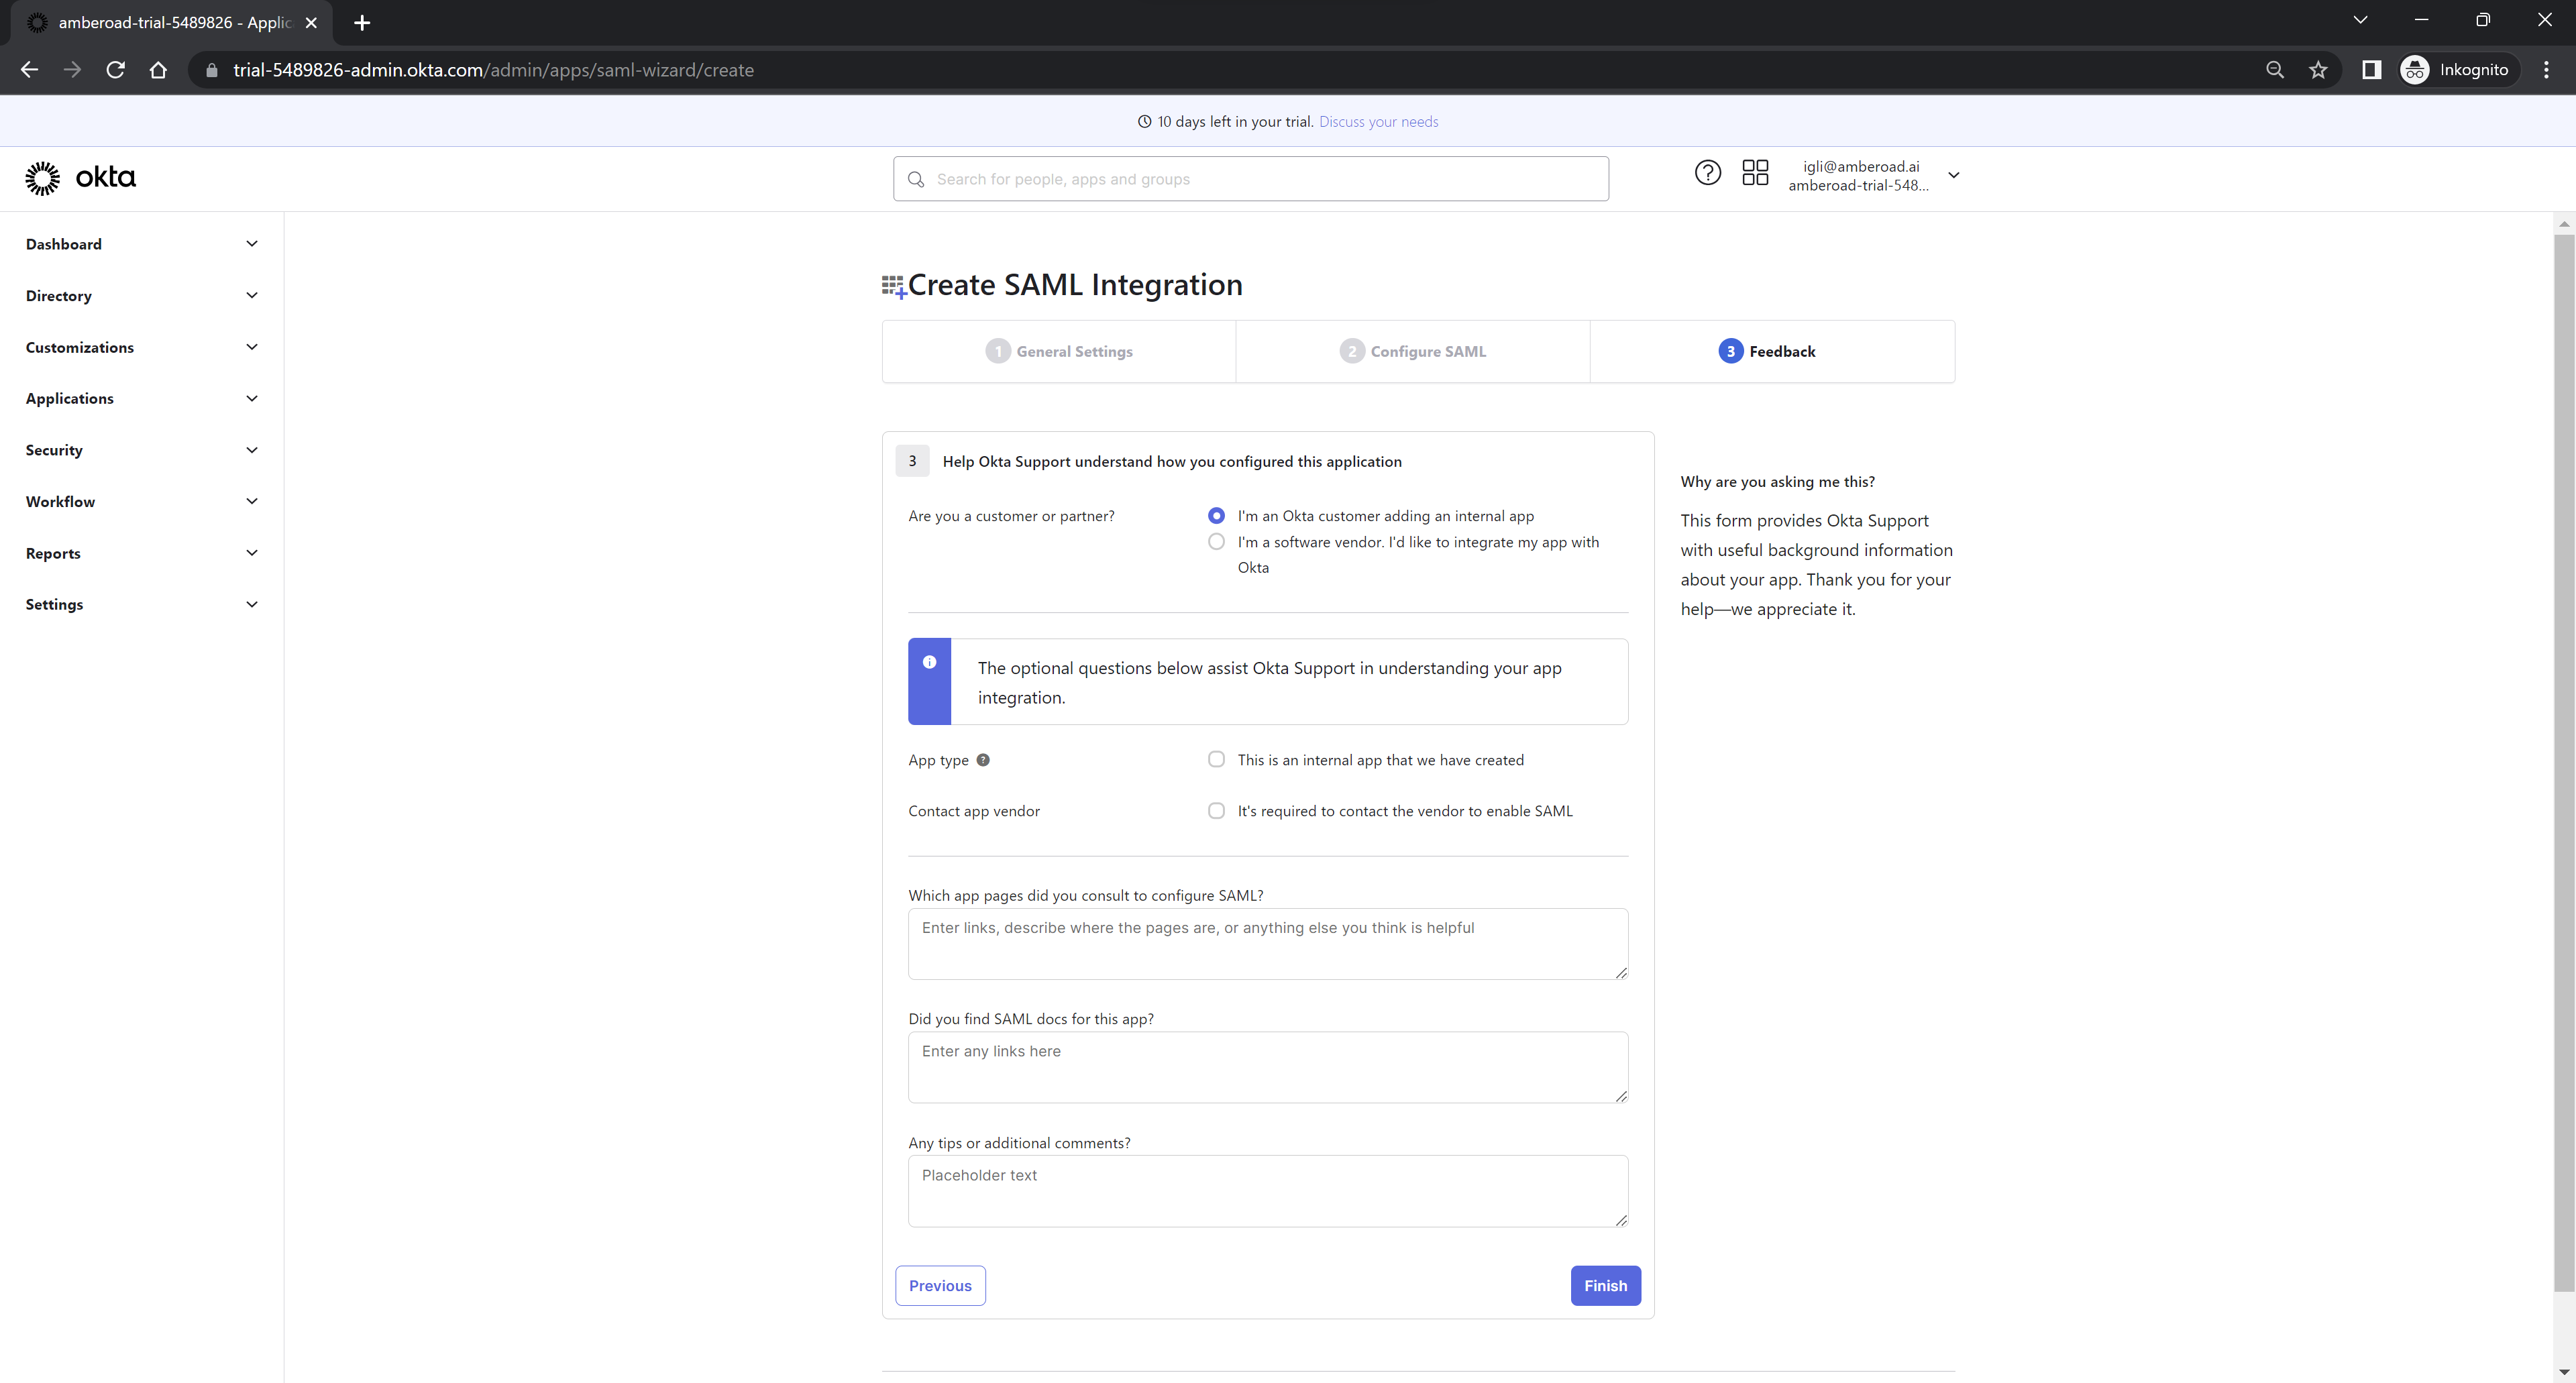
Task: Click the search magnifier icon in Okta search
Action: click(916, 179)
